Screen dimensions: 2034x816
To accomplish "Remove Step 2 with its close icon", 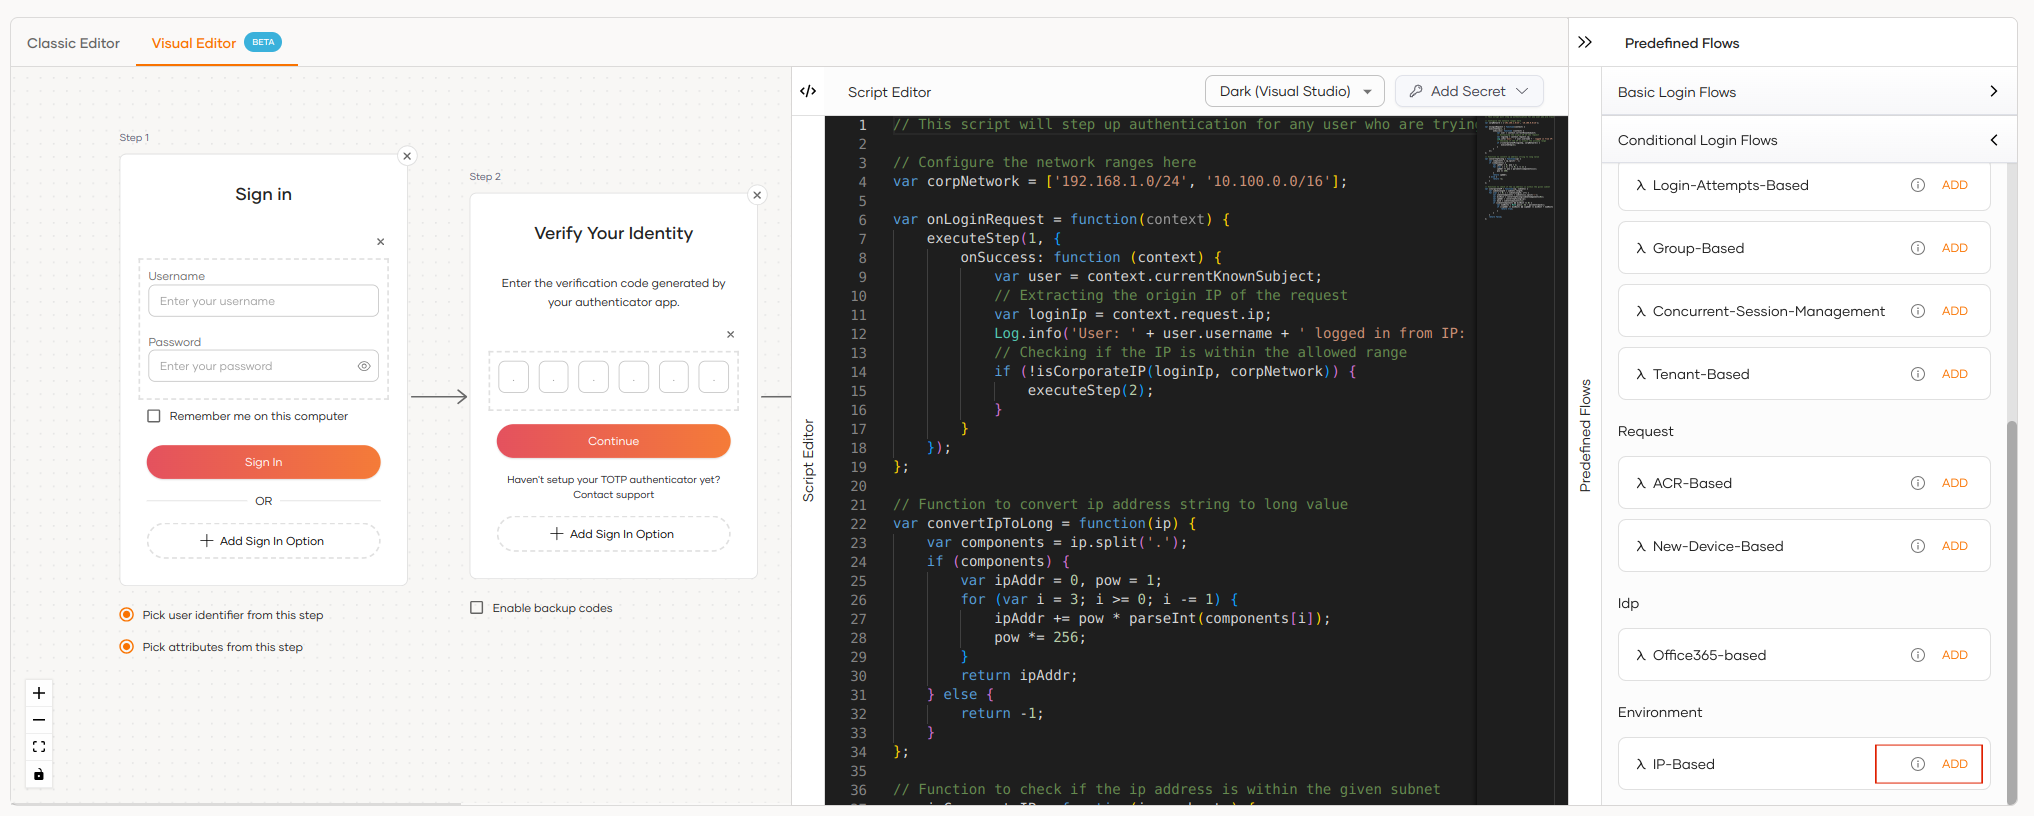I will pyautogui.click(x=757, y=195).
